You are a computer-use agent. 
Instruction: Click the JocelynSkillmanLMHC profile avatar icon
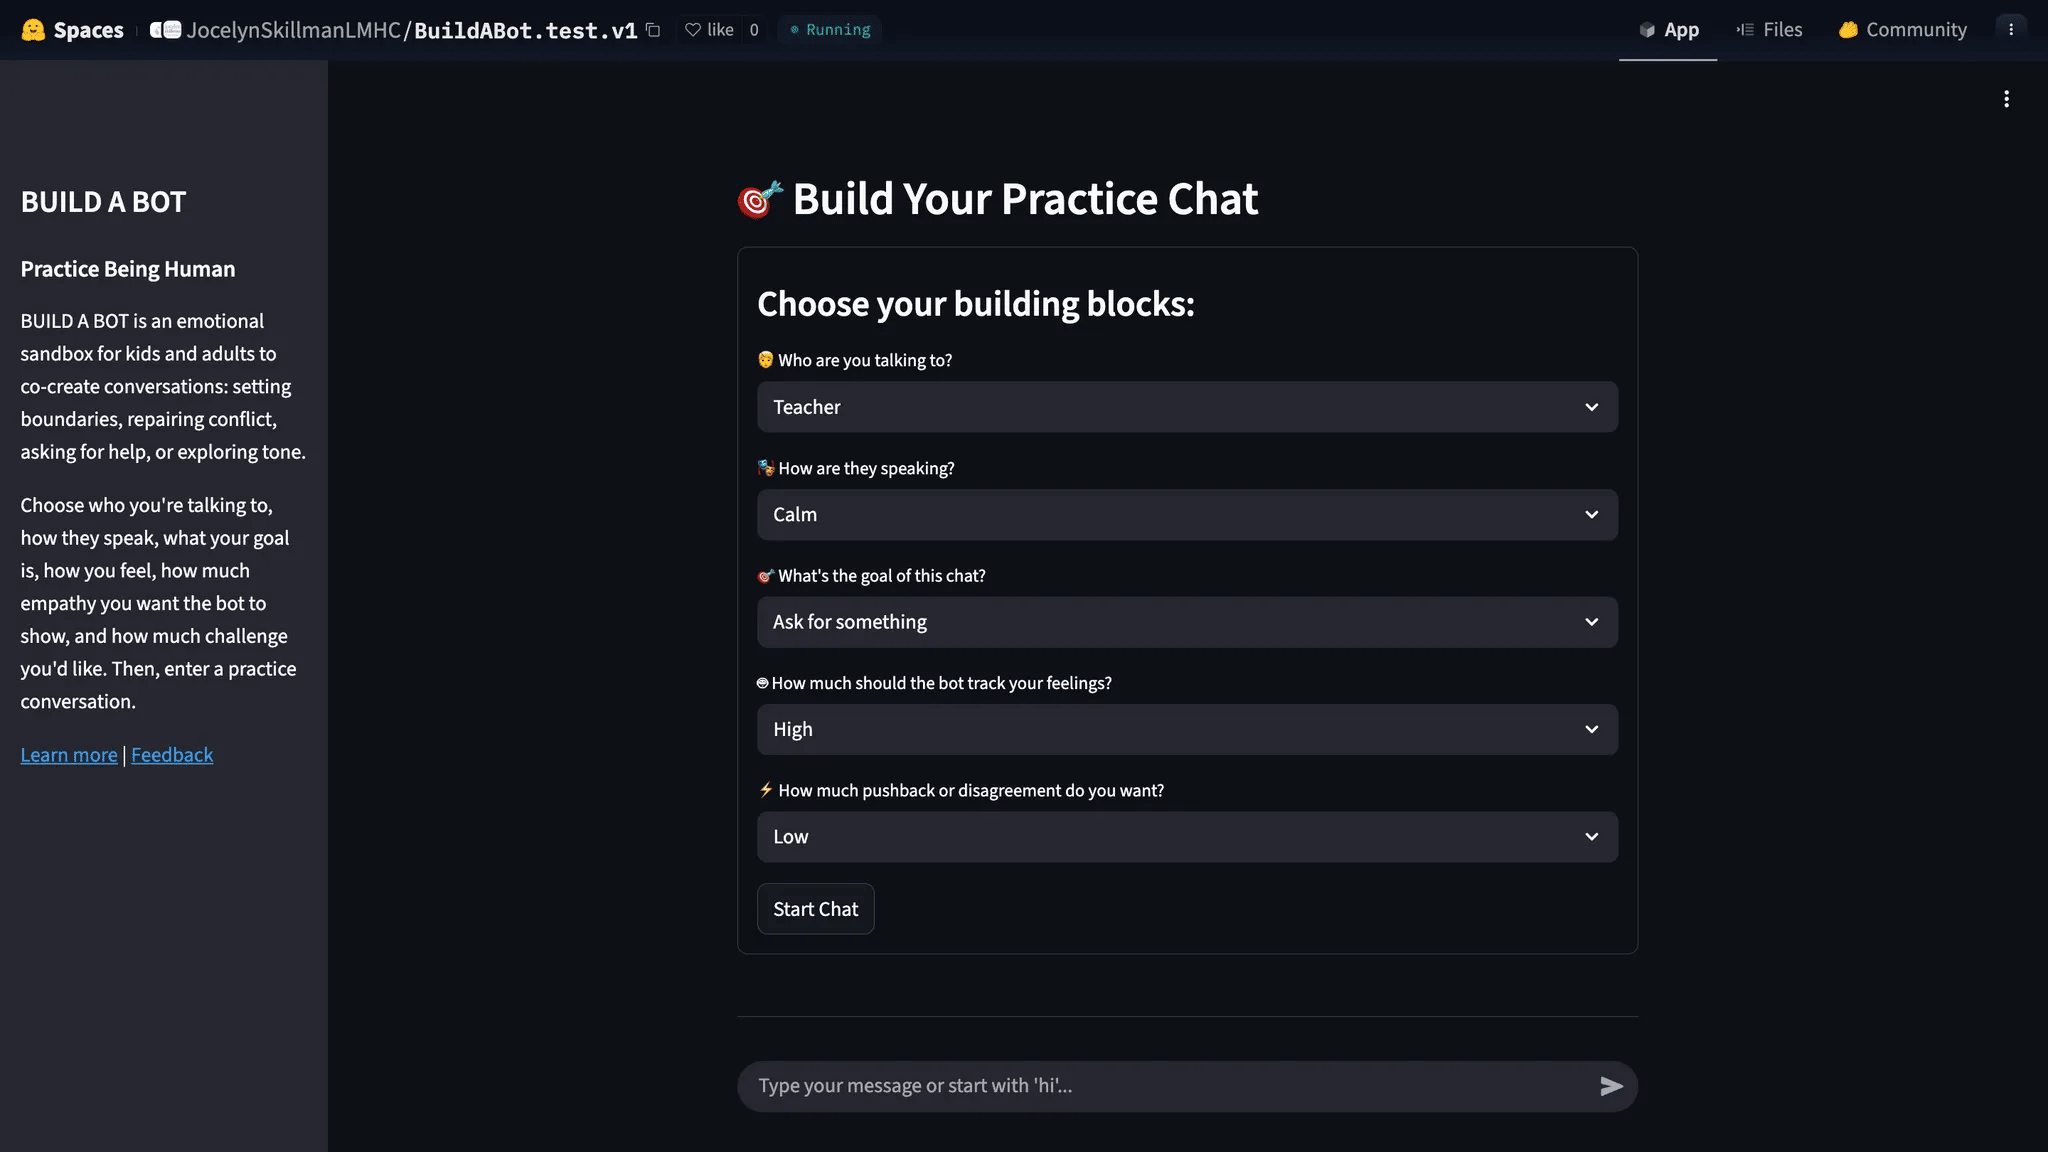pyautogui.click(x=165, y=30)
